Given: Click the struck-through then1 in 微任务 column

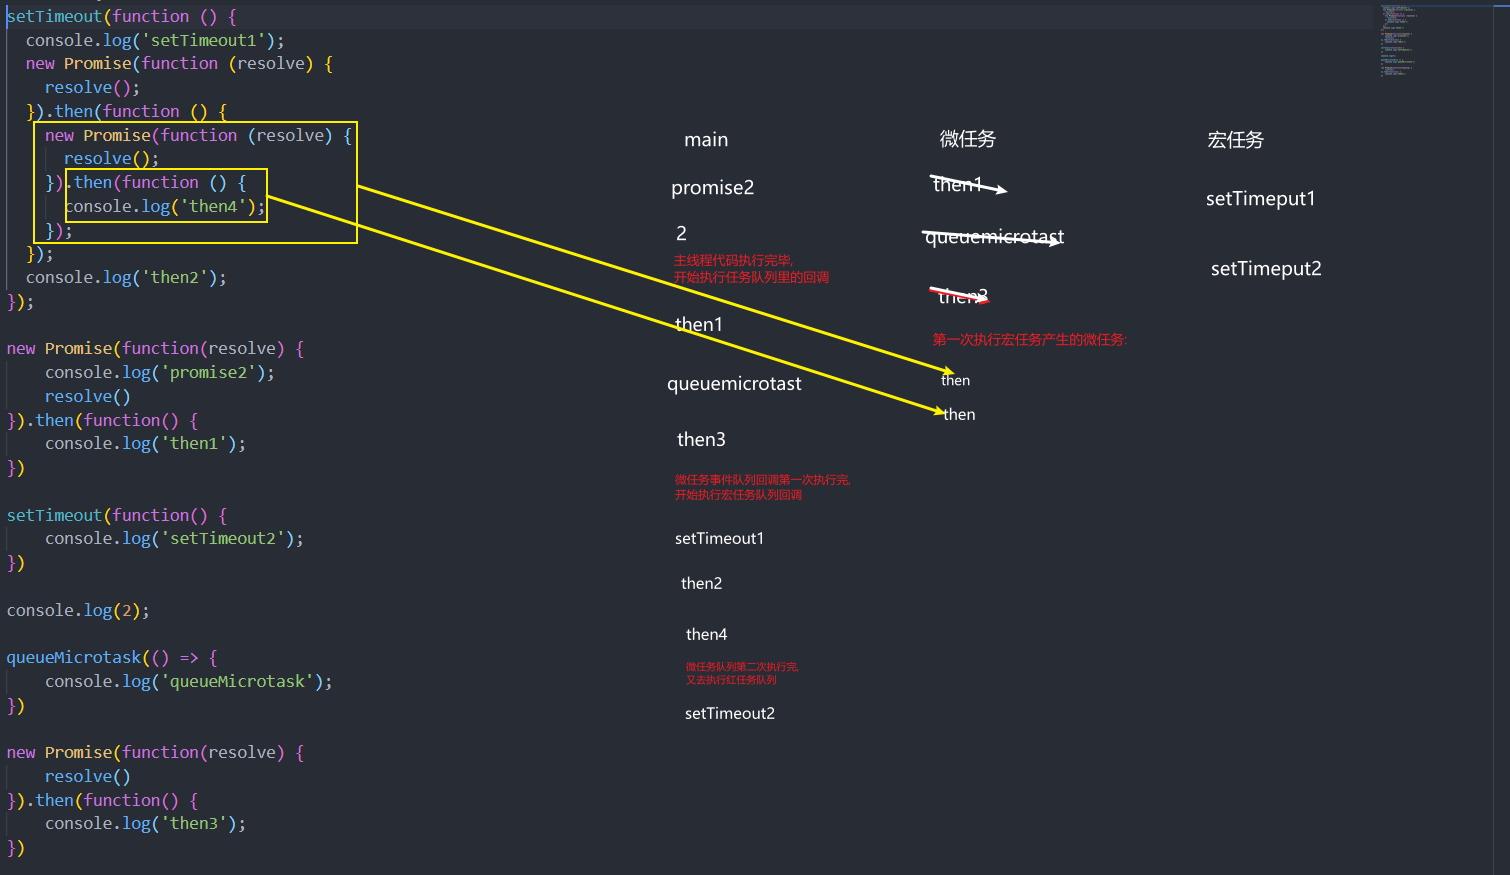Looking at the screenshot, I should [957, 184].
